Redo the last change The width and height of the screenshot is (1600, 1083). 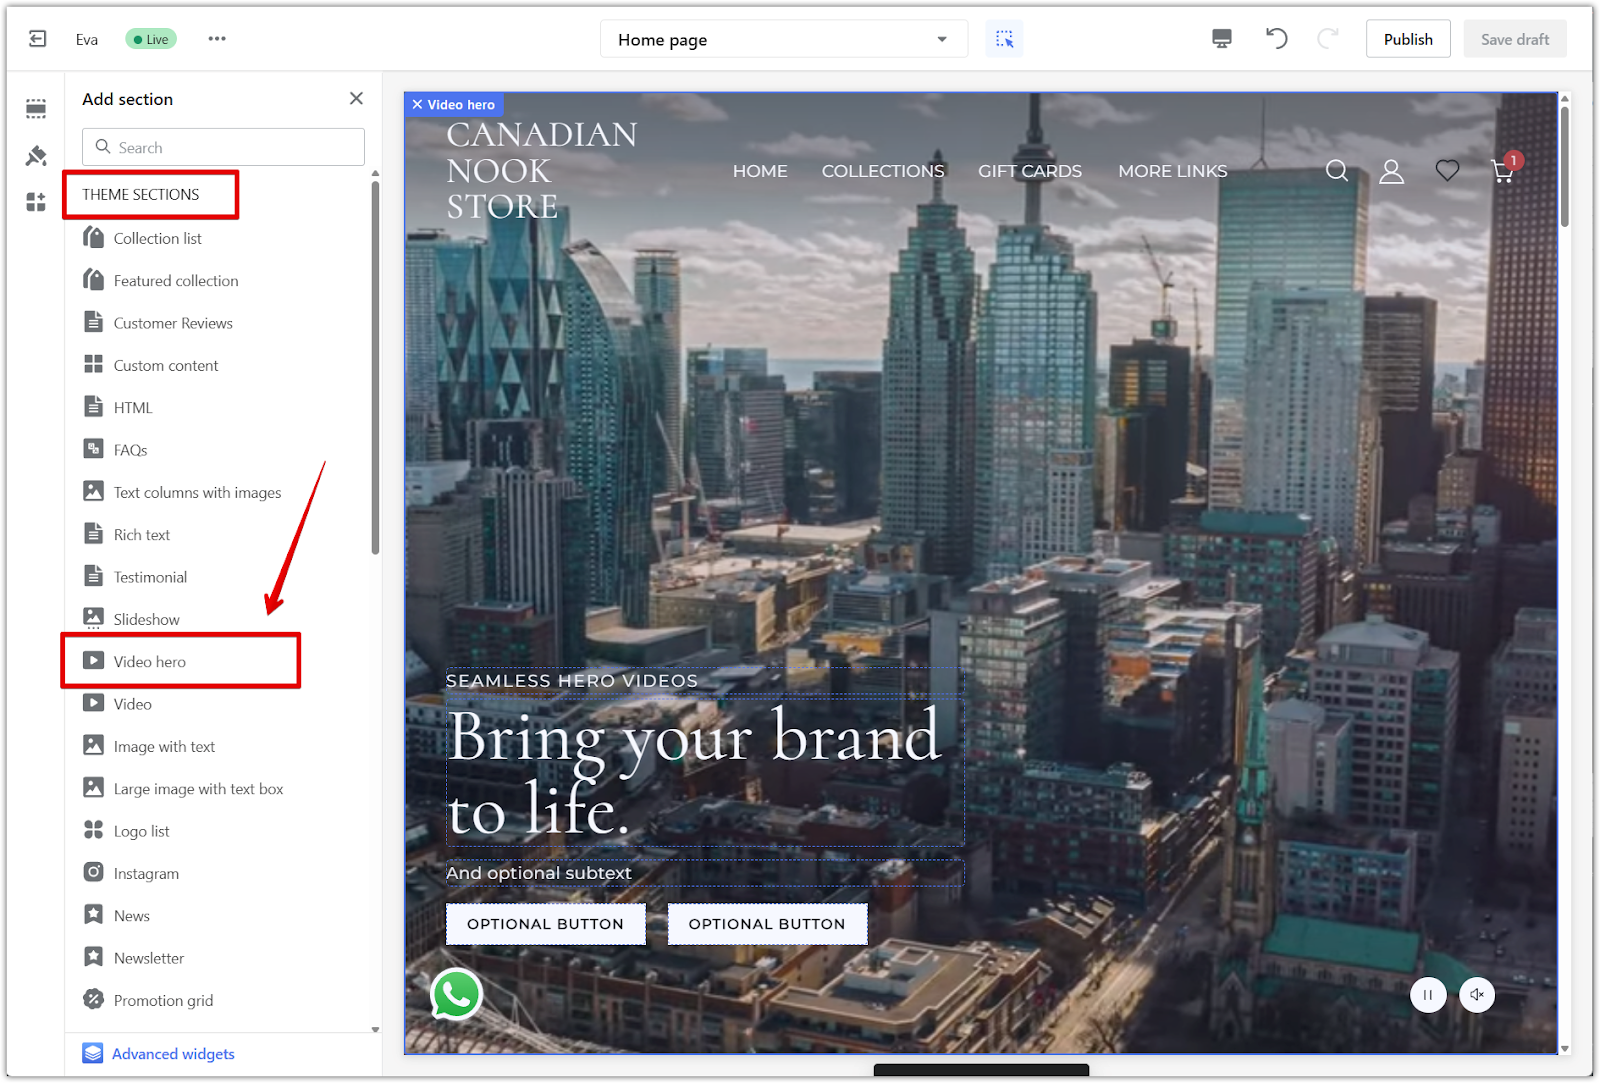1328,39
